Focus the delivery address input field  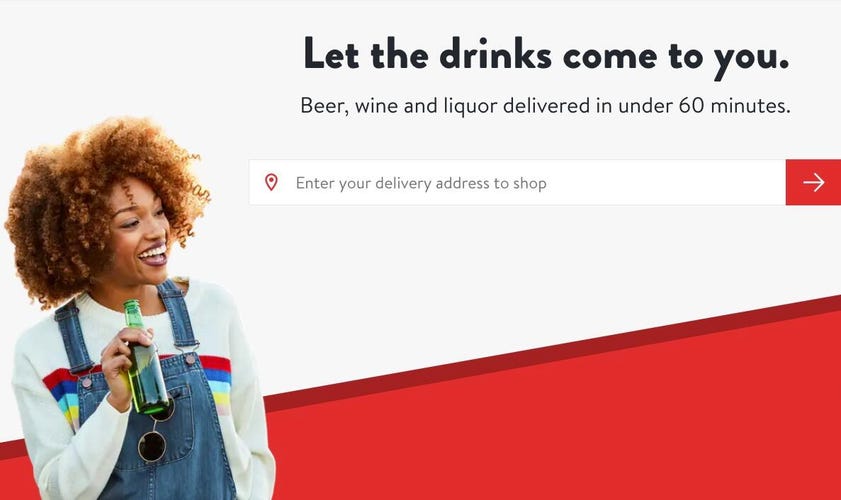pos(518,182)
